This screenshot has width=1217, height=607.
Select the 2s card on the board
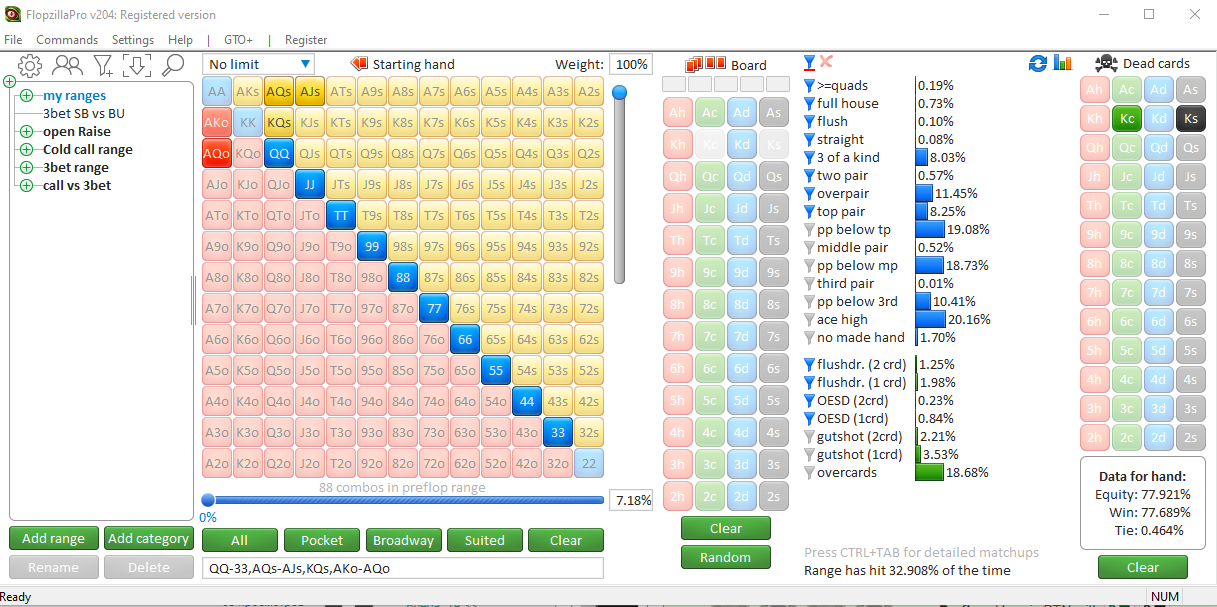[773, 496]
